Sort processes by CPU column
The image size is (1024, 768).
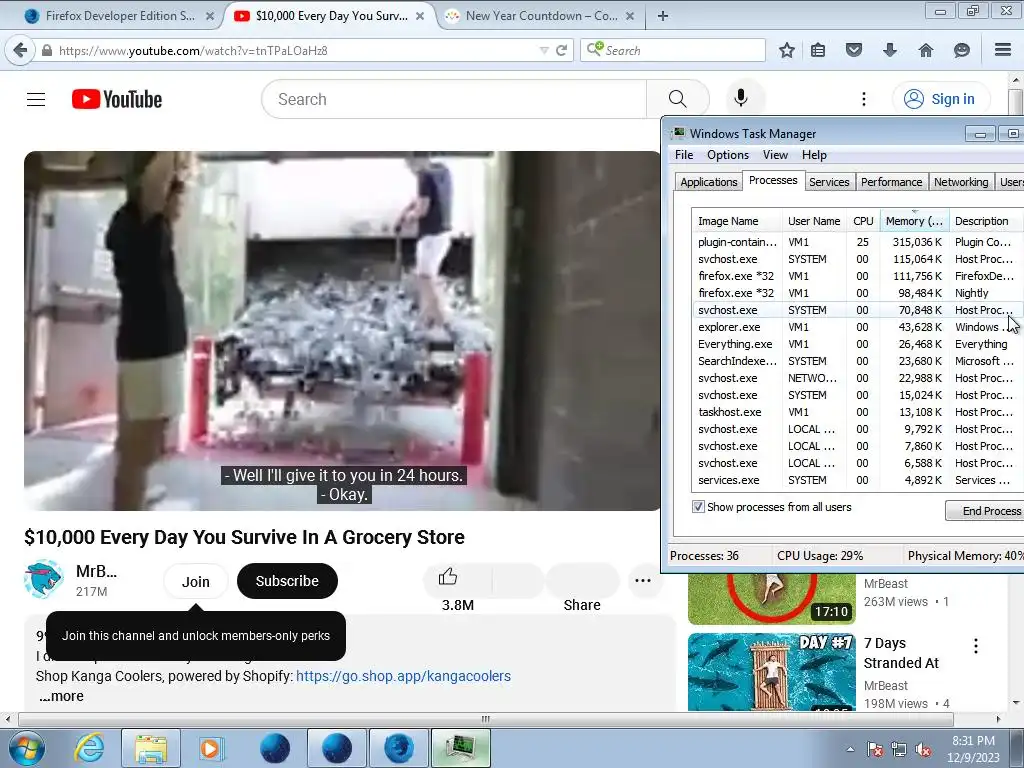click(x=863, y=221)
